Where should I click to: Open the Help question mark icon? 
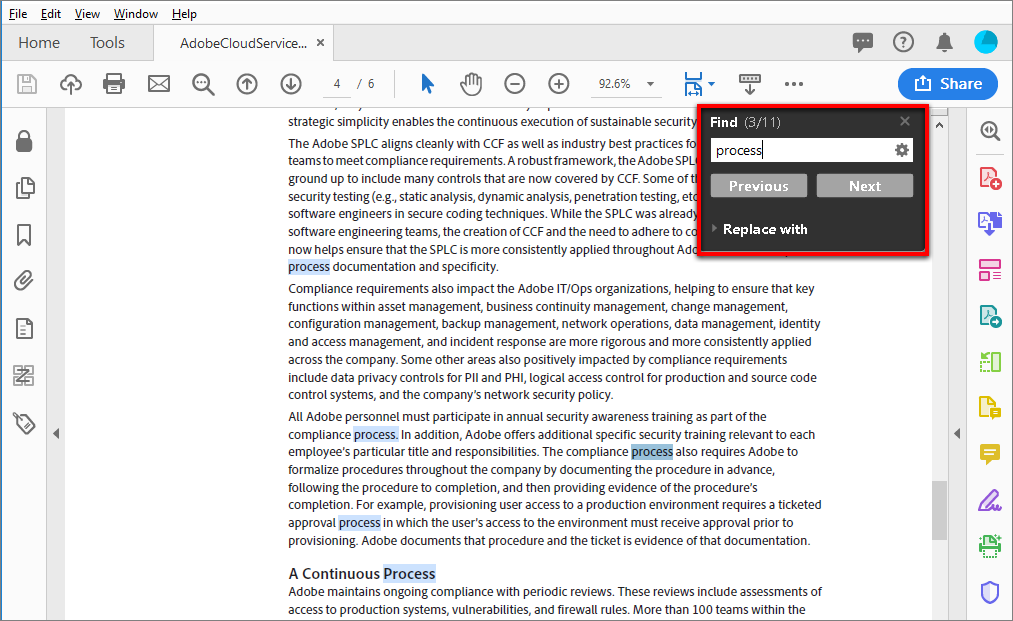(903, 43)
